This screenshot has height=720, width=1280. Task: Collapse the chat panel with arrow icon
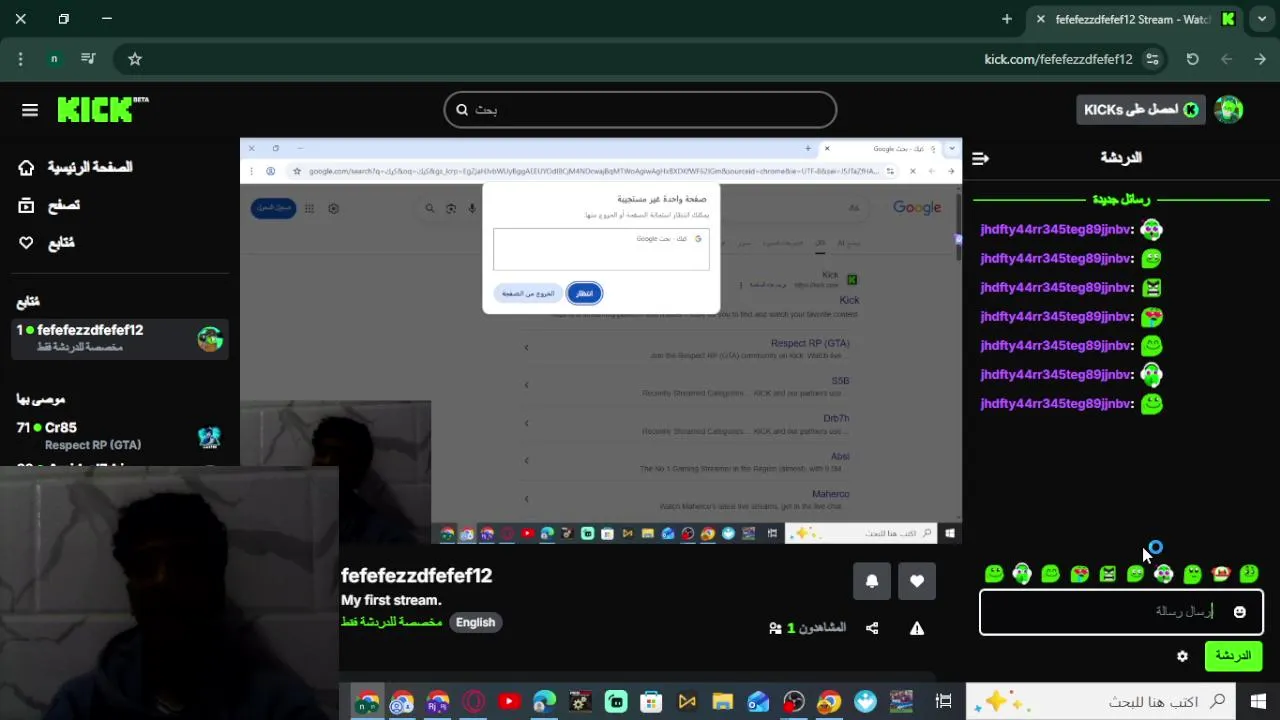980,158
